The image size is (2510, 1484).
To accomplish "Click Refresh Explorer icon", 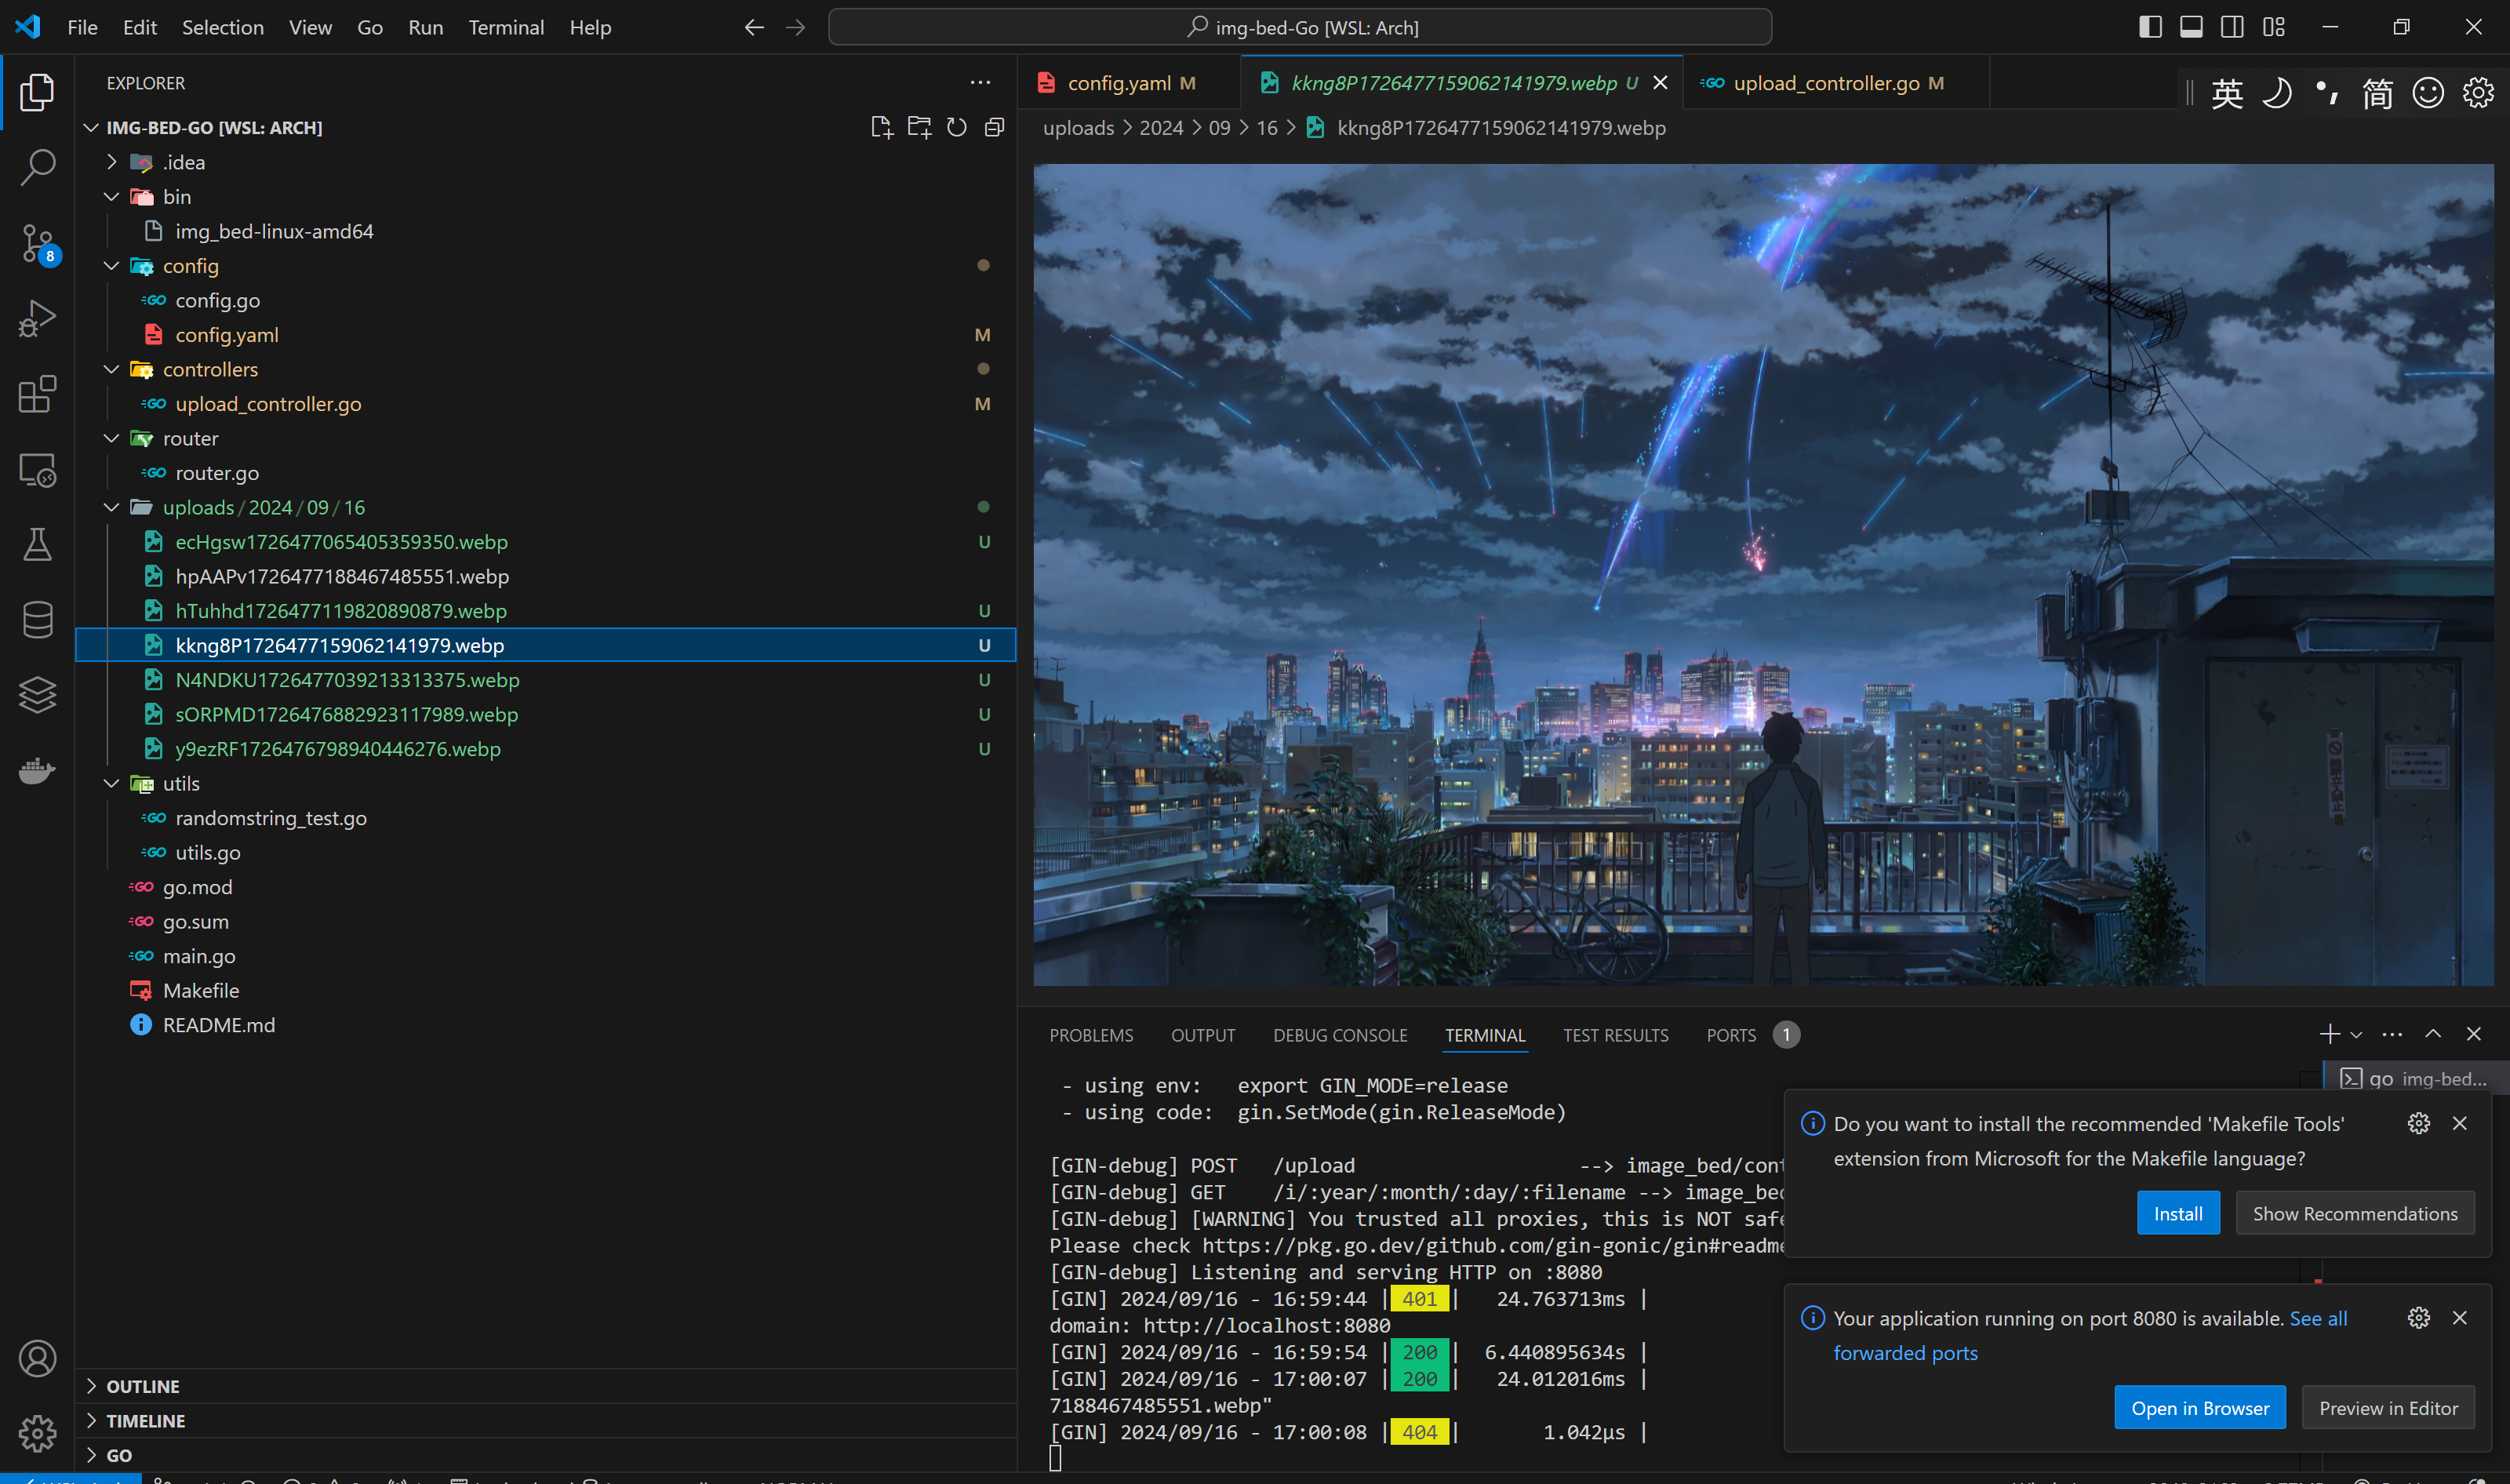I will [957, 127].
